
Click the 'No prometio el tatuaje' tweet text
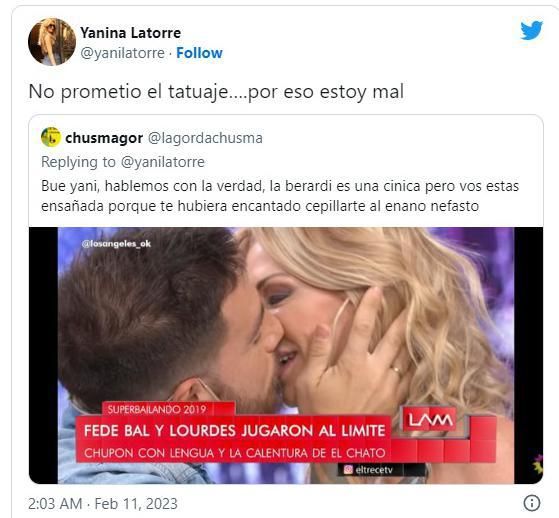[216, 92]
